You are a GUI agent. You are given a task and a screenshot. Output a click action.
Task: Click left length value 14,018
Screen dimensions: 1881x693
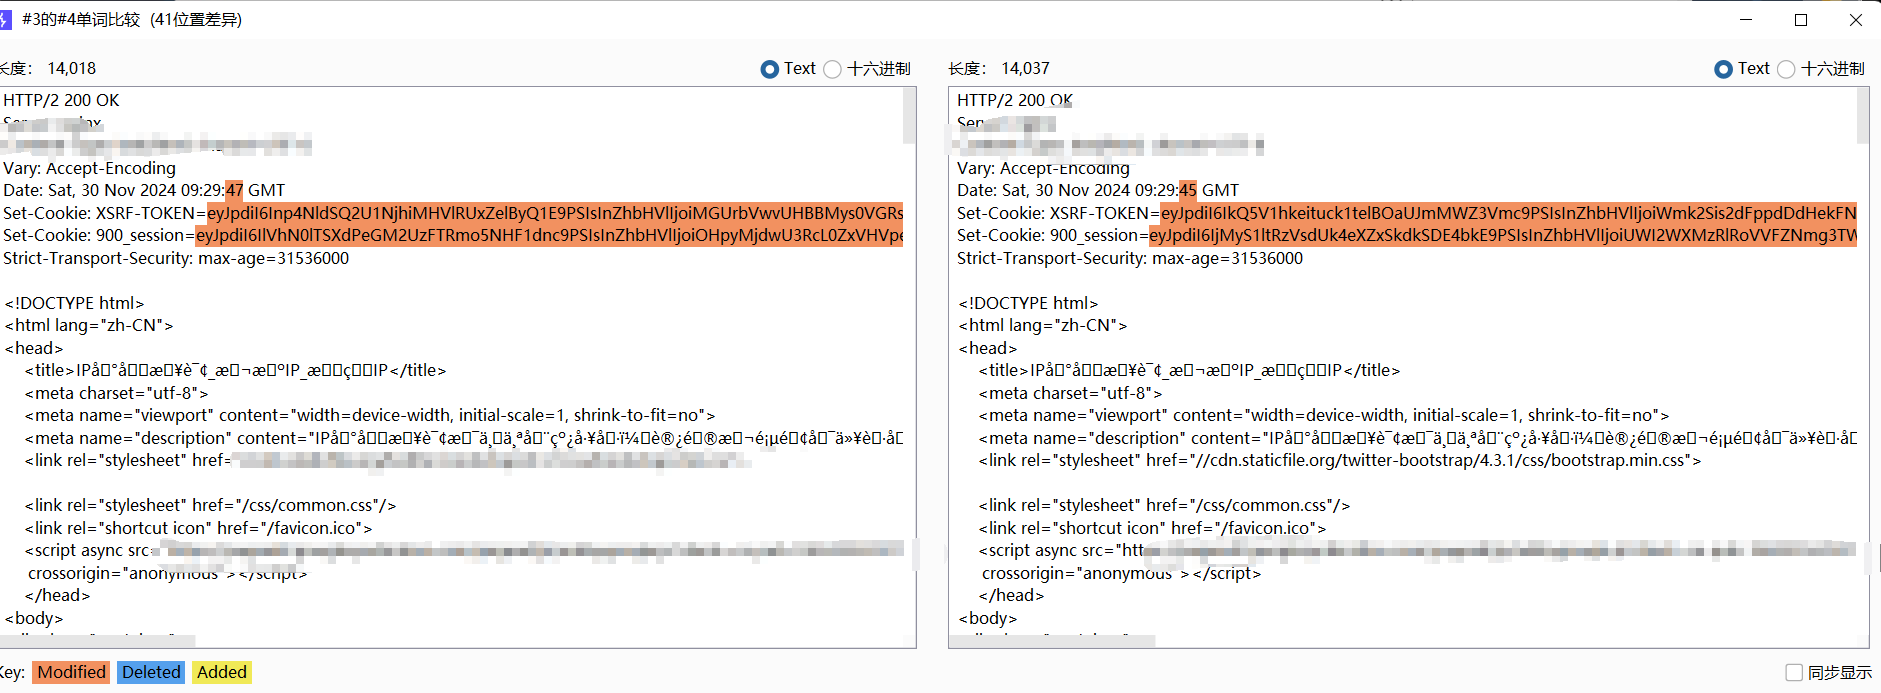coord(72,69)
